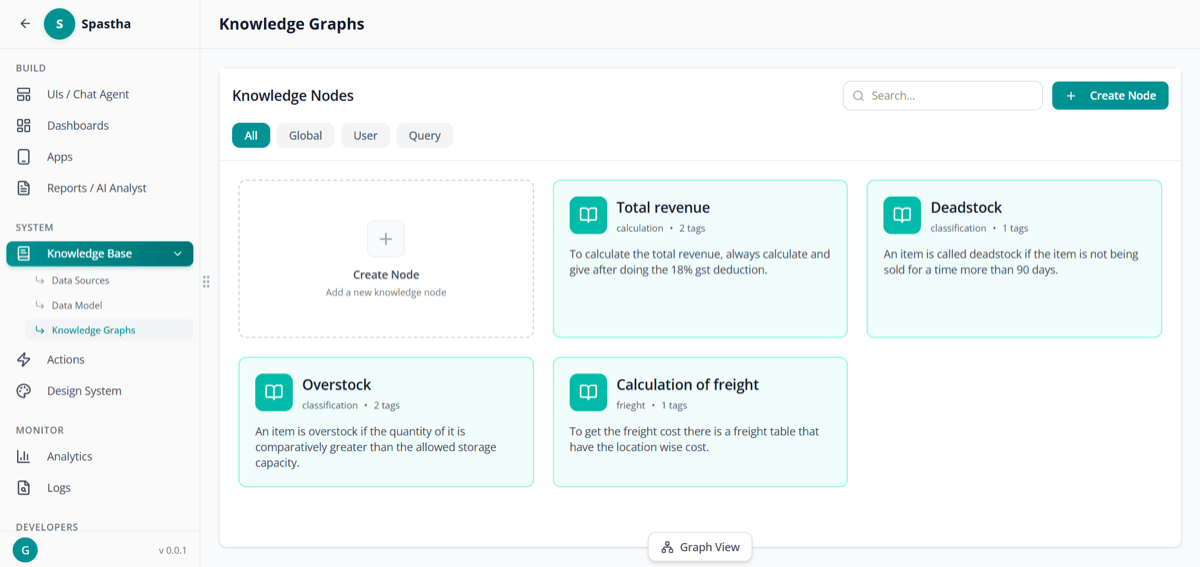The width and height of the screenshot is (1200, 567).
Task: Click the back arrow next to Spastha
Action: click(25, 24)
